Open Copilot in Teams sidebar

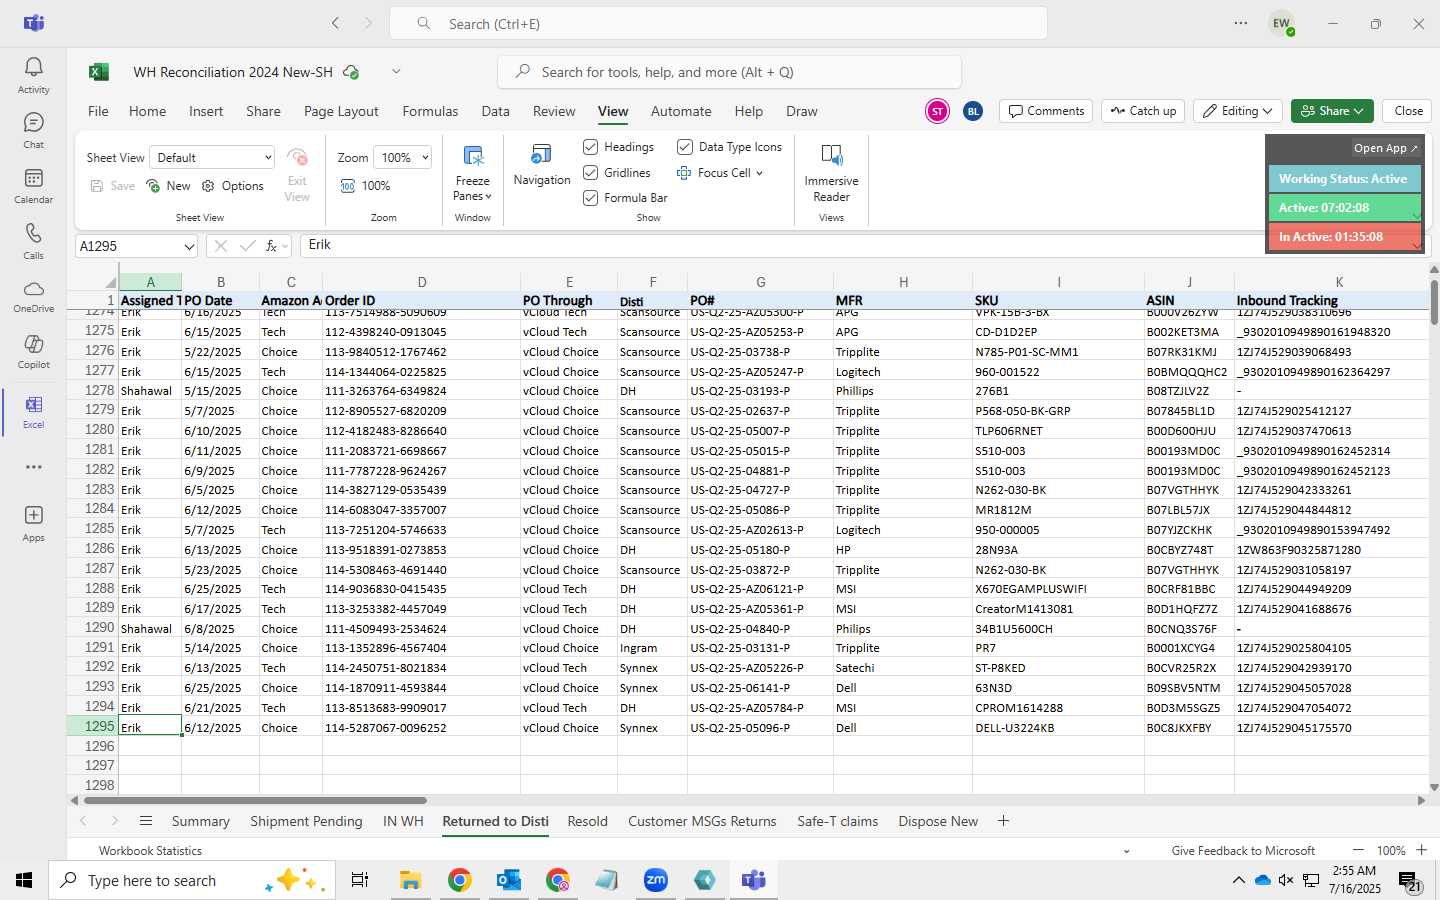33,351
